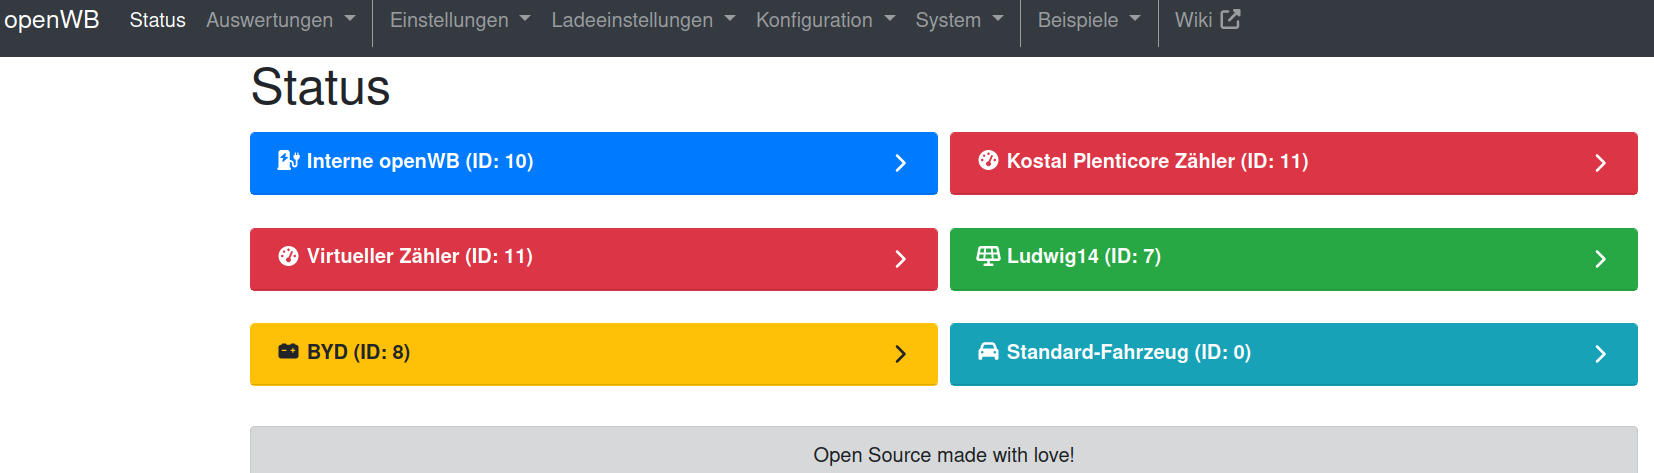Screen dimensions: 1654x473
Task: Open the Auswertungen dropdown menu
Action: pyautogui.click(x=280, y=20)
